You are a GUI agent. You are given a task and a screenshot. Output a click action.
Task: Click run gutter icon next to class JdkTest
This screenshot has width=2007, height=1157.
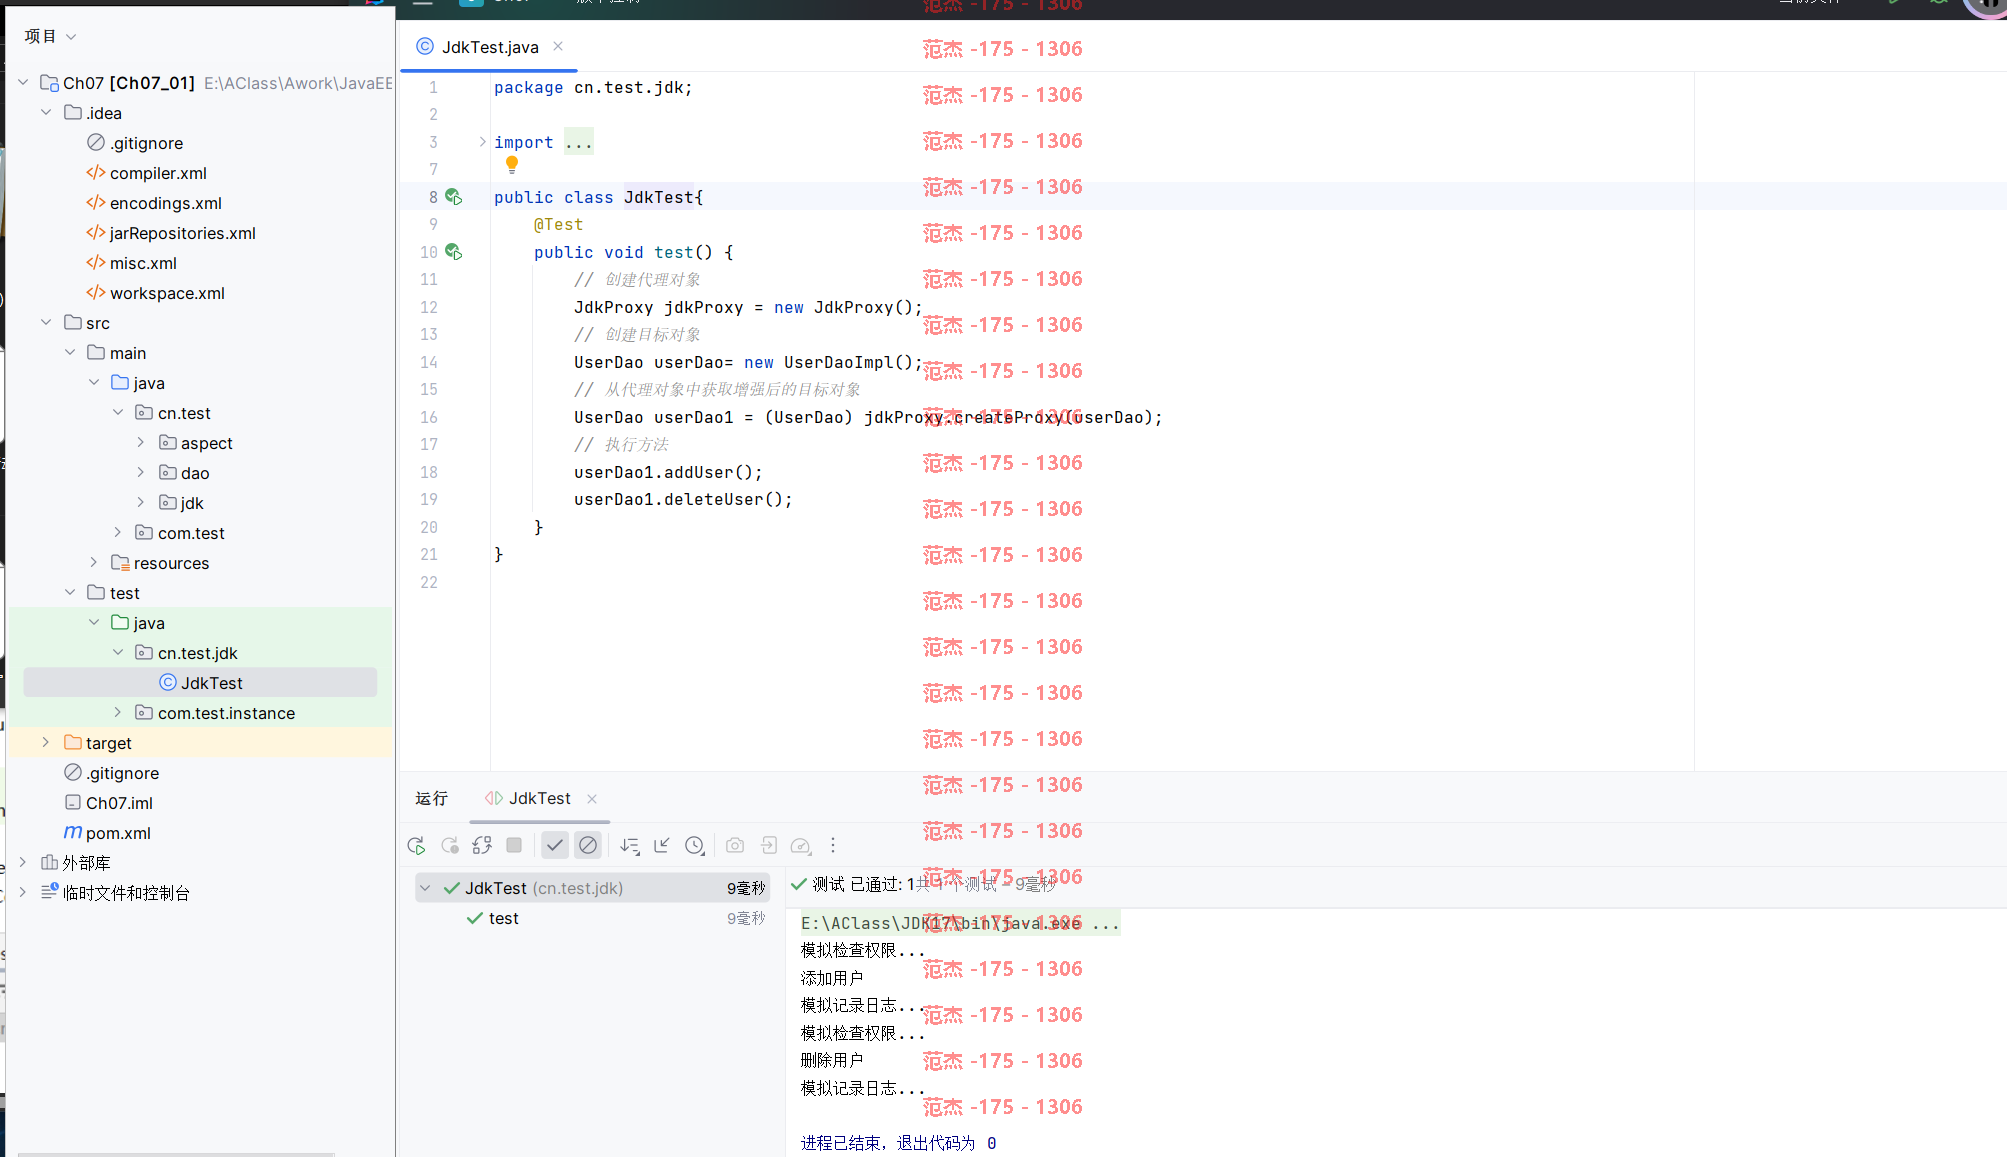click(454, 197)
